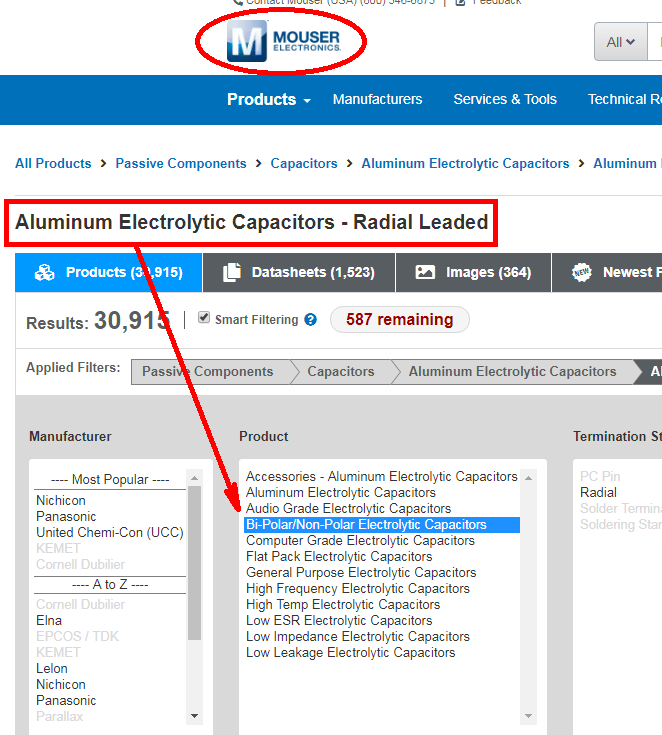Go to All Products breadcrumb
Screen dimensions: 662x735
click(x=53, y=163)
